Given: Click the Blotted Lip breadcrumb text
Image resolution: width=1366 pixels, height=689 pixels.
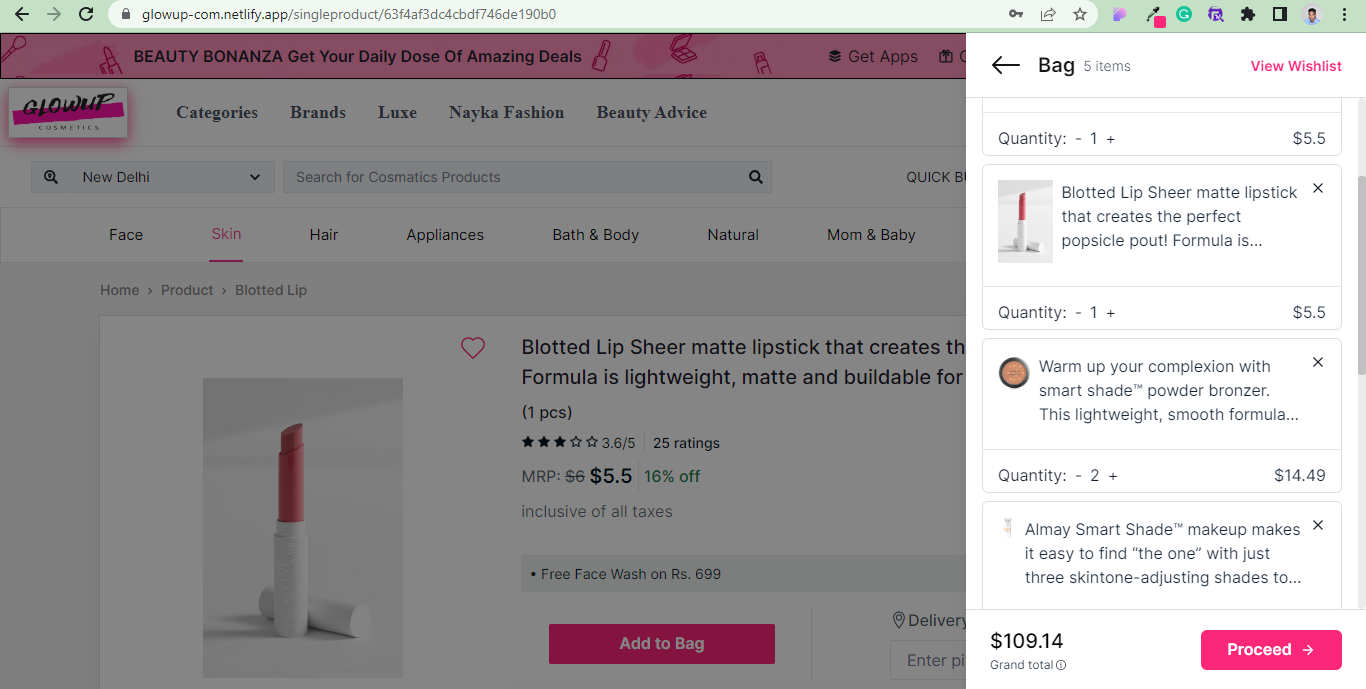Looking at the screenshot, I should point(271,290).
